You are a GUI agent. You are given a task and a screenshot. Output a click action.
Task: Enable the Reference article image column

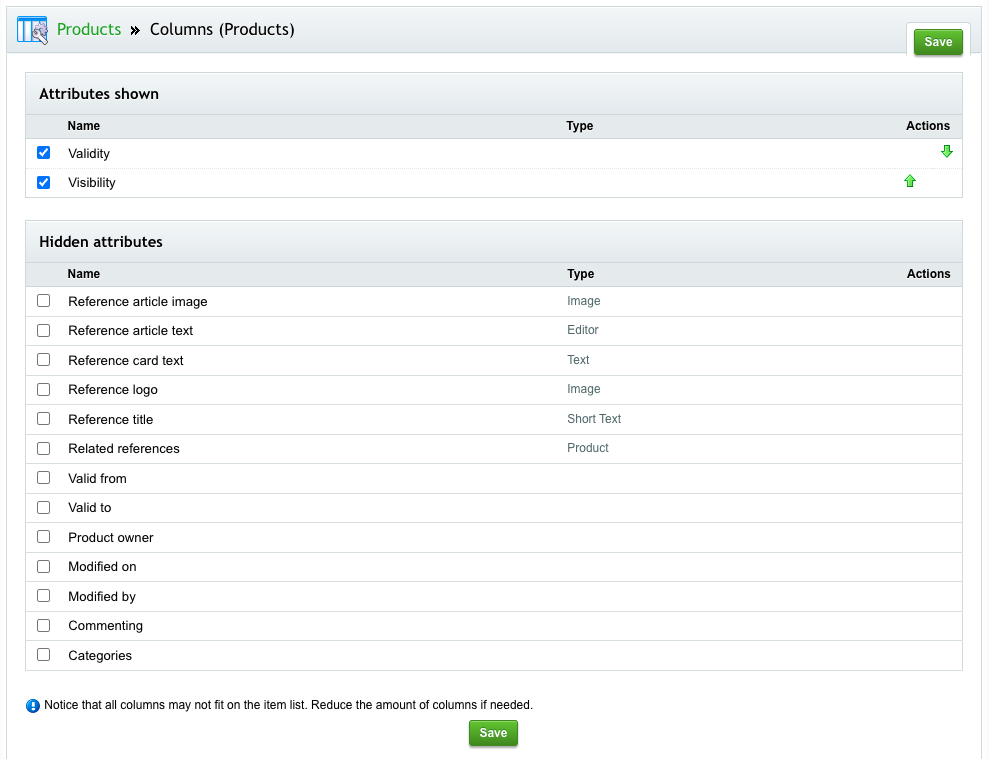tap(43, 300)
